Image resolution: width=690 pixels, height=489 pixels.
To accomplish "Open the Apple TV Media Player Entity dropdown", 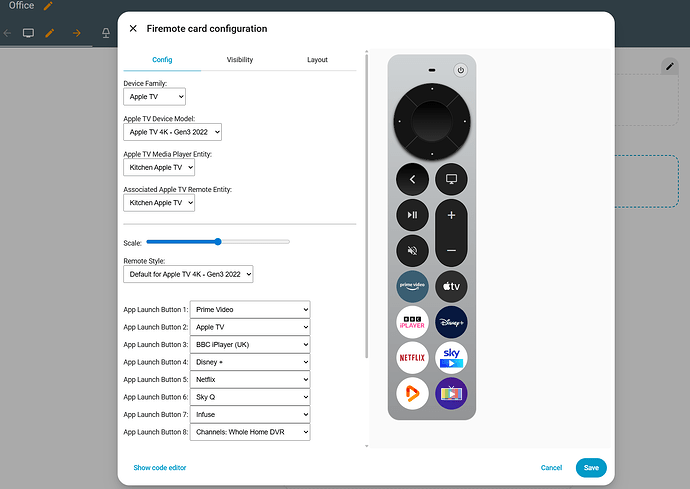I will click(159, 167).
